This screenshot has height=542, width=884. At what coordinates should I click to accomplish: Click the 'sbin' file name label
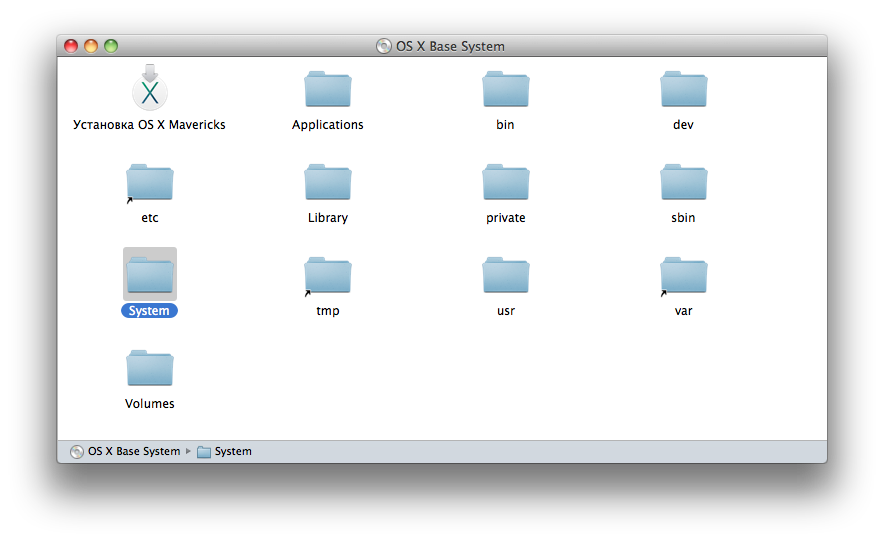tap(683, 218)
